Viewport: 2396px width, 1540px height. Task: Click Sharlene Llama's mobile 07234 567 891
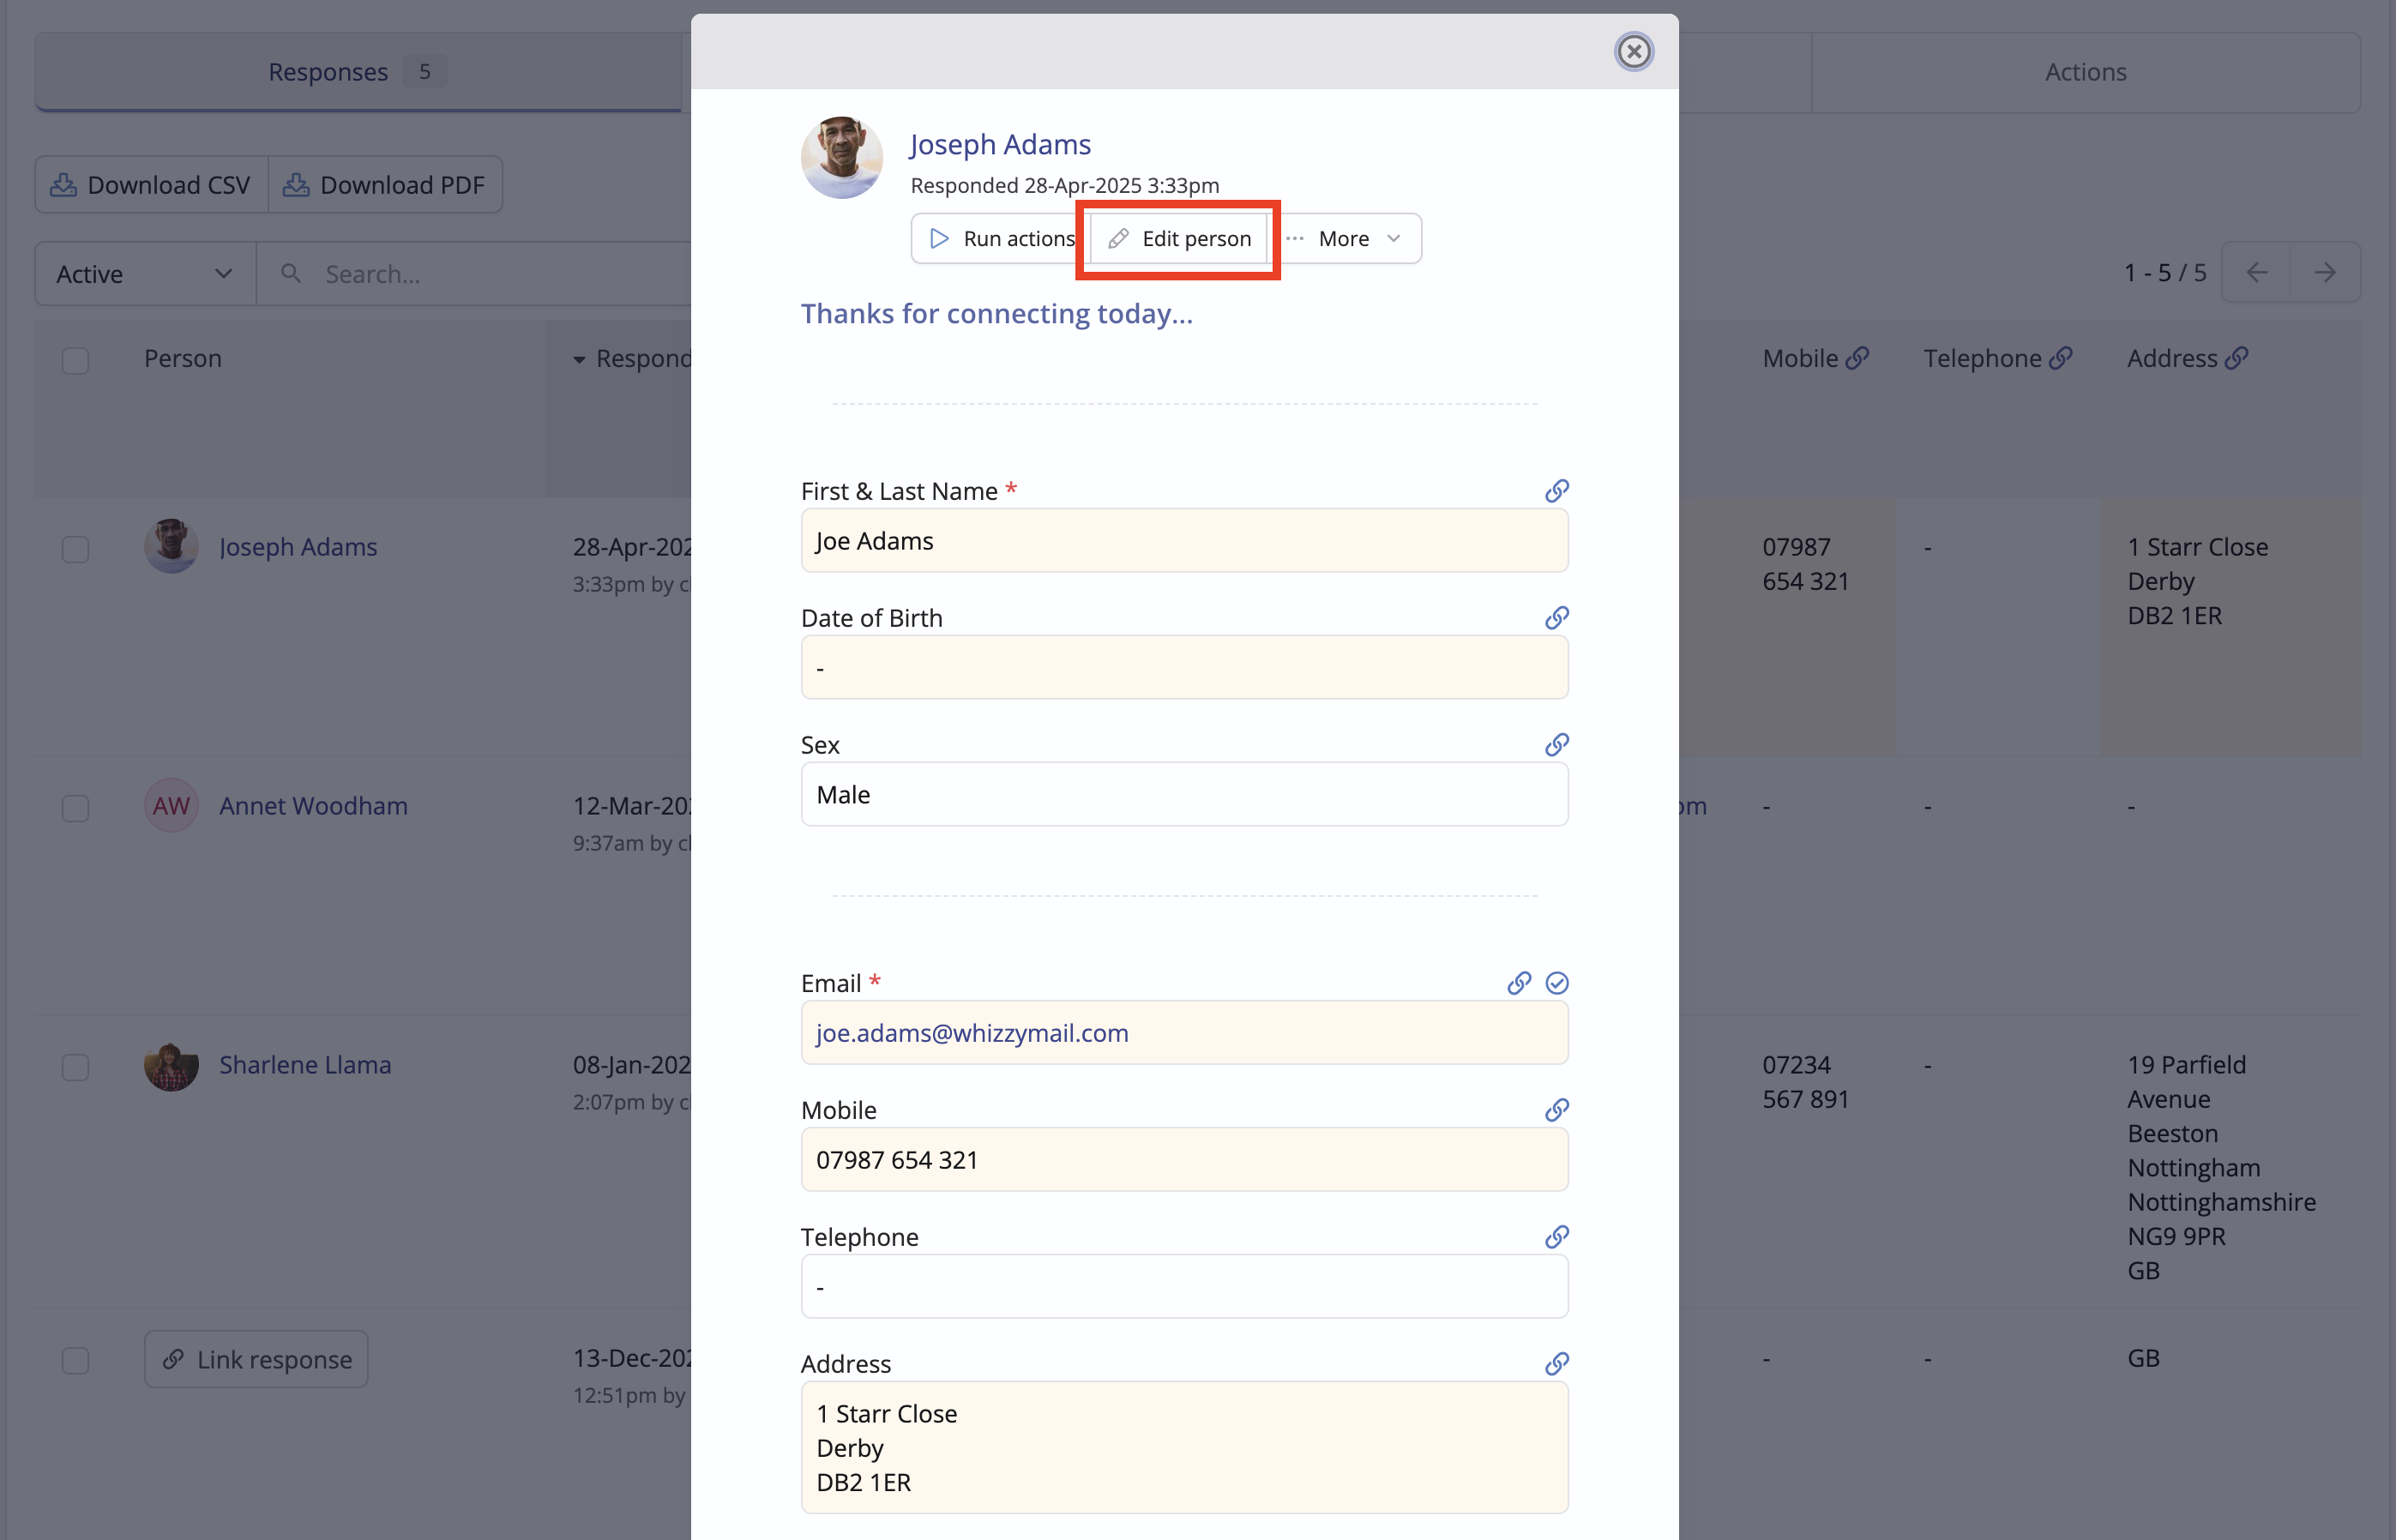point(1806,1082)
